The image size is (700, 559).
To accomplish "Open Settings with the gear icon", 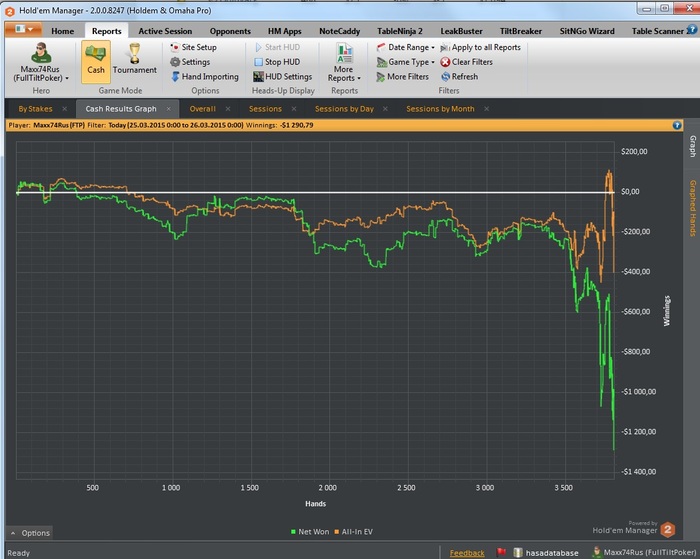I will click(190, 62).
